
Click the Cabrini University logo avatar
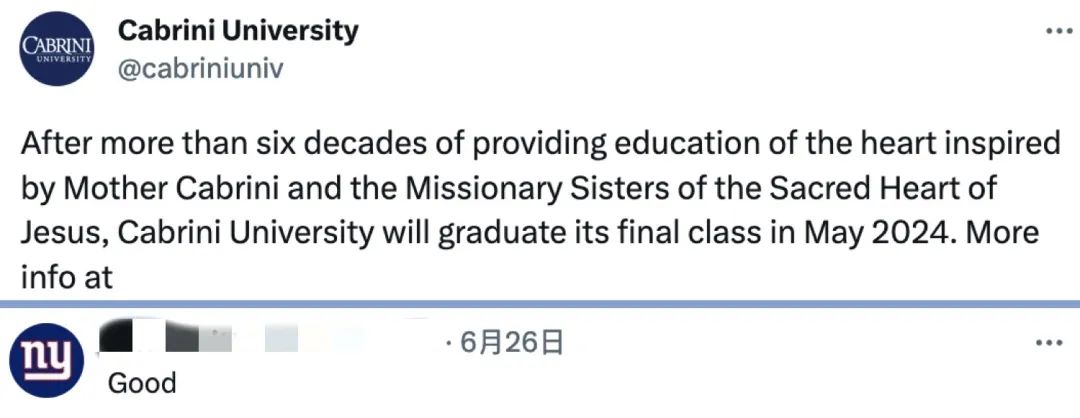pos(56,50)
